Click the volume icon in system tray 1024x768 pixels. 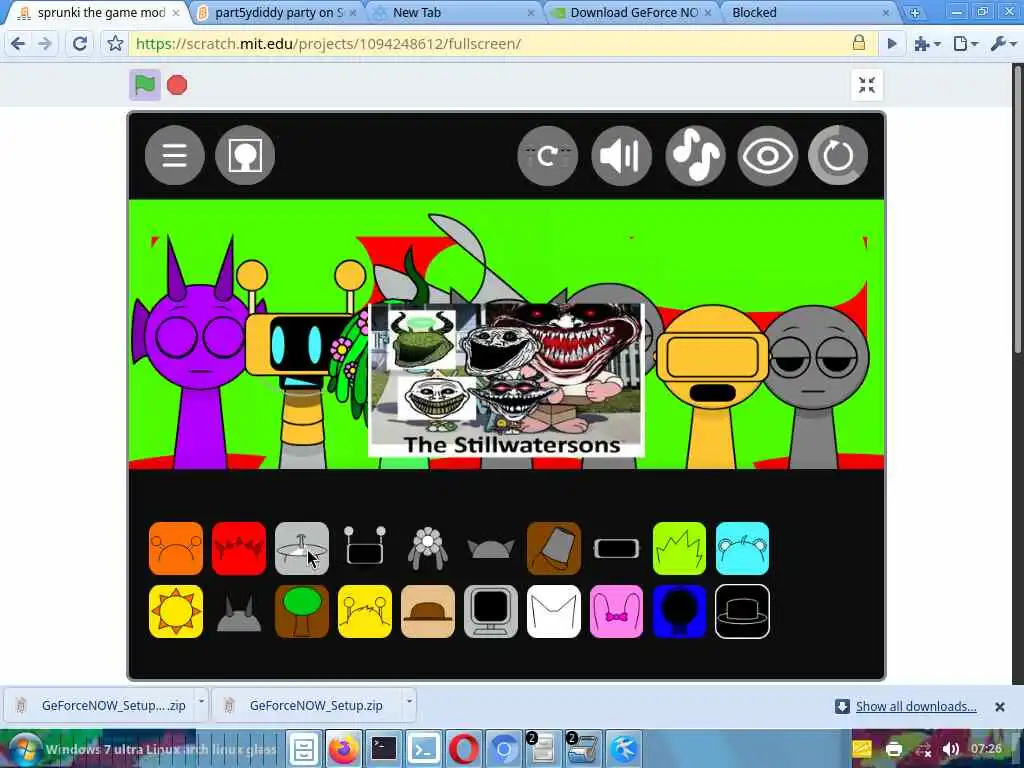tap(950, 749)
